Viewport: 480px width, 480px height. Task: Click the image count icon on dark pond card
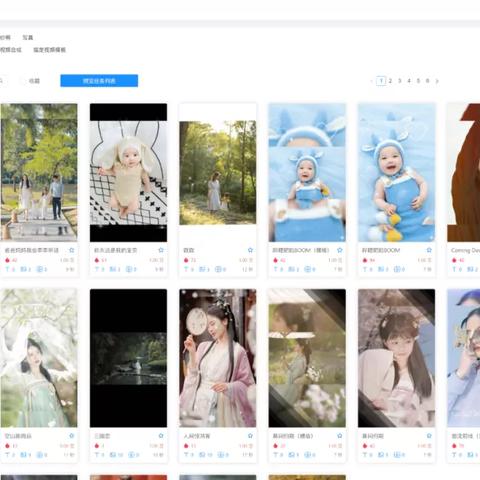pyautogui.click(x=113, y=455)
